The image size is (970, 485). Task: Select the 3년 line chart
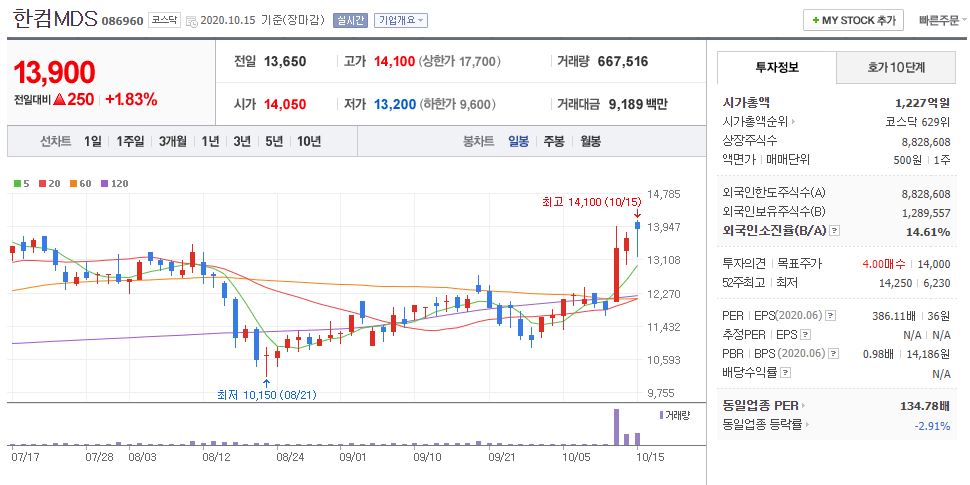[242, 141]
